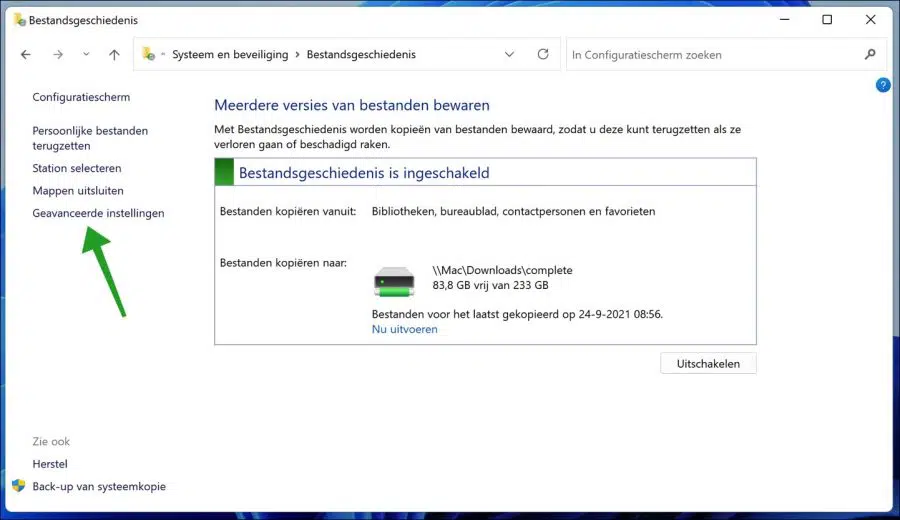Image resolution: width=900 pixels, height=520 pixels.
Task: Go back with the Back arrow
Action: [x=26, y=55]
